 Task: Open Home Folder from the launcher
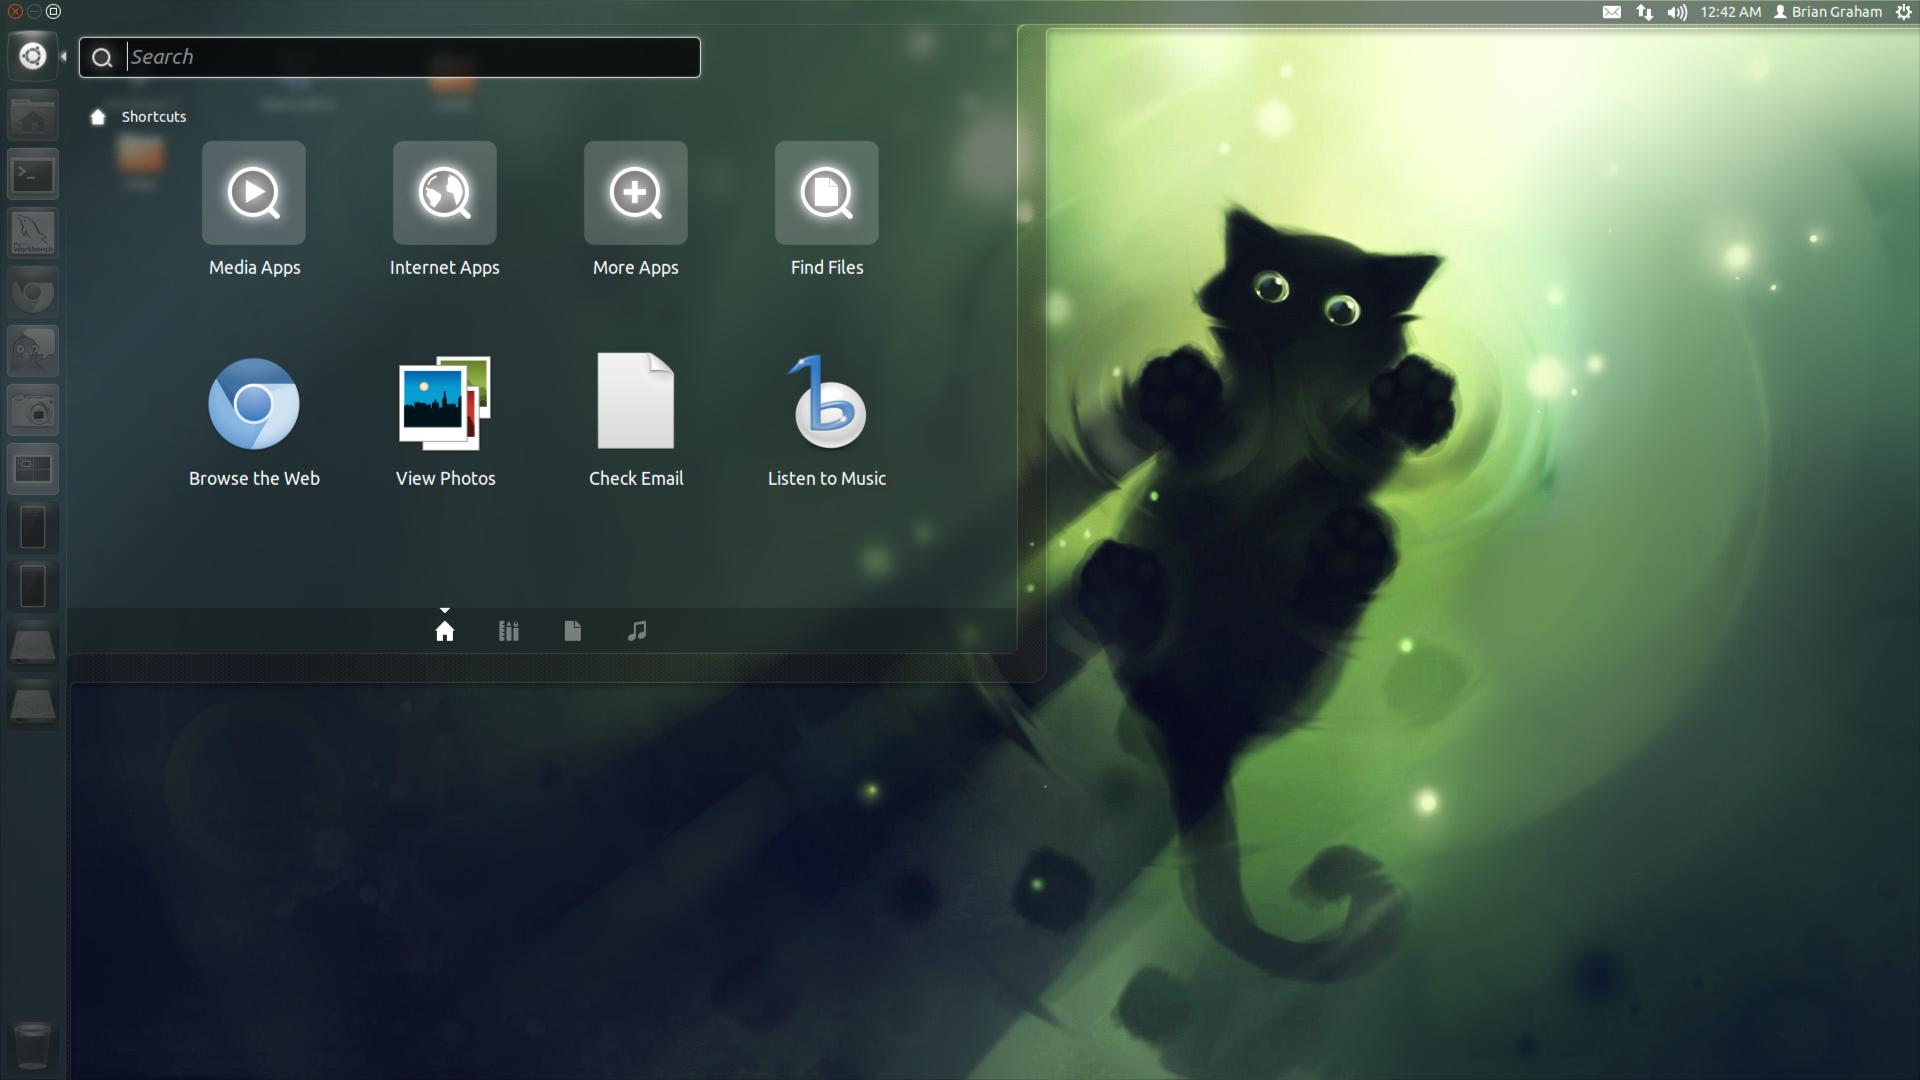click(x=33, y=116)
